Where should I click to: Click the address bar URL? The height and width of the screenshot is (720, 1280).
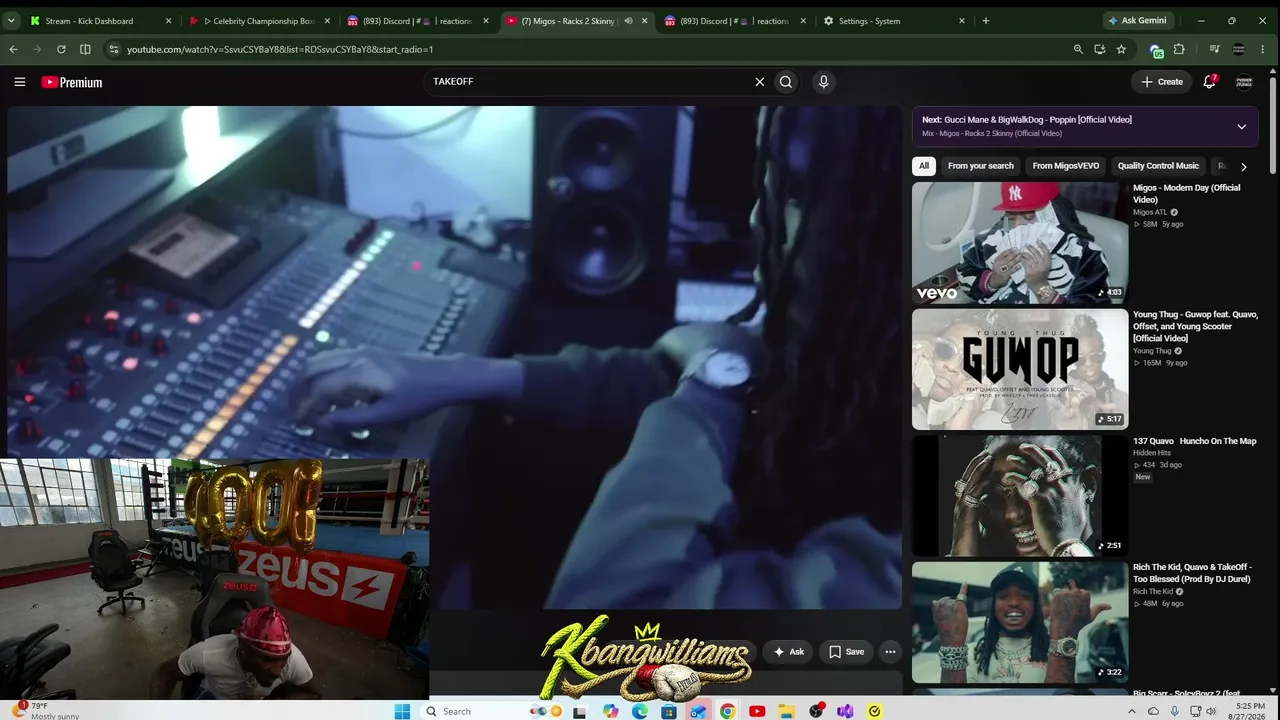pos(280,49)
